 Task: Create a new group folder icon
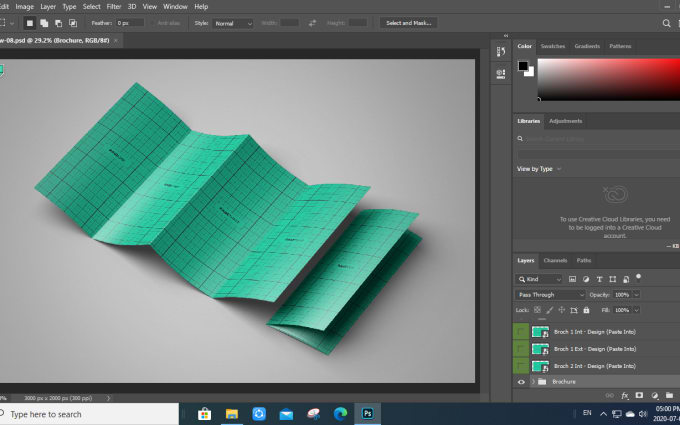click(x=670, y=395)
